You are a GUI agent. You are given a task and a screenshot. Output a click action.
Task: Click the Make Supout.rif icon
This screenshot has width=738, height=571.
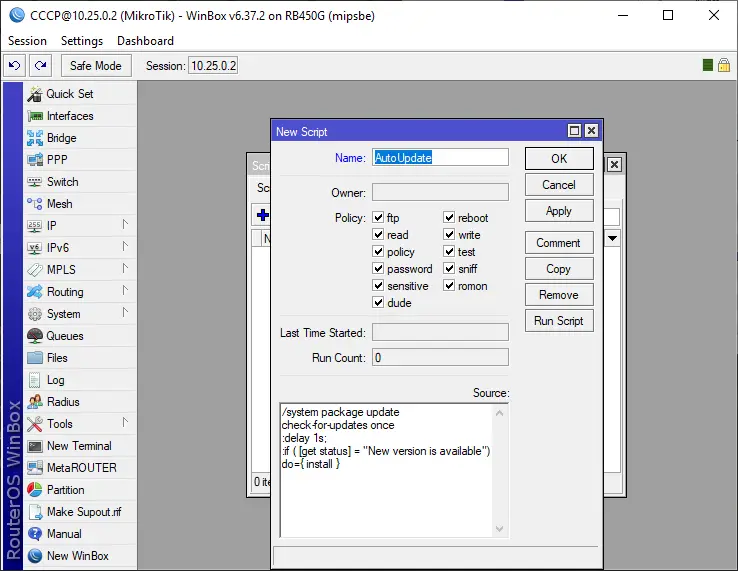(x=35, y=512)
